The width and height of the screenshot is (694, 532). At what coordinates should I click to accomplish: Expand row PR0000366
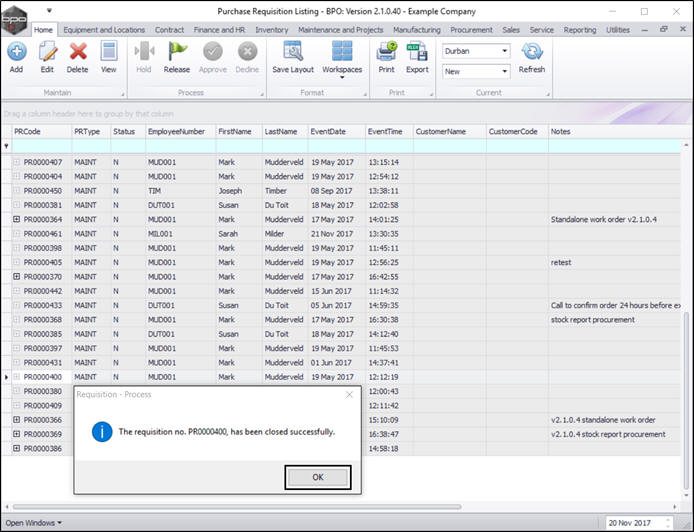pyautogui.click(x=16, y=420)
